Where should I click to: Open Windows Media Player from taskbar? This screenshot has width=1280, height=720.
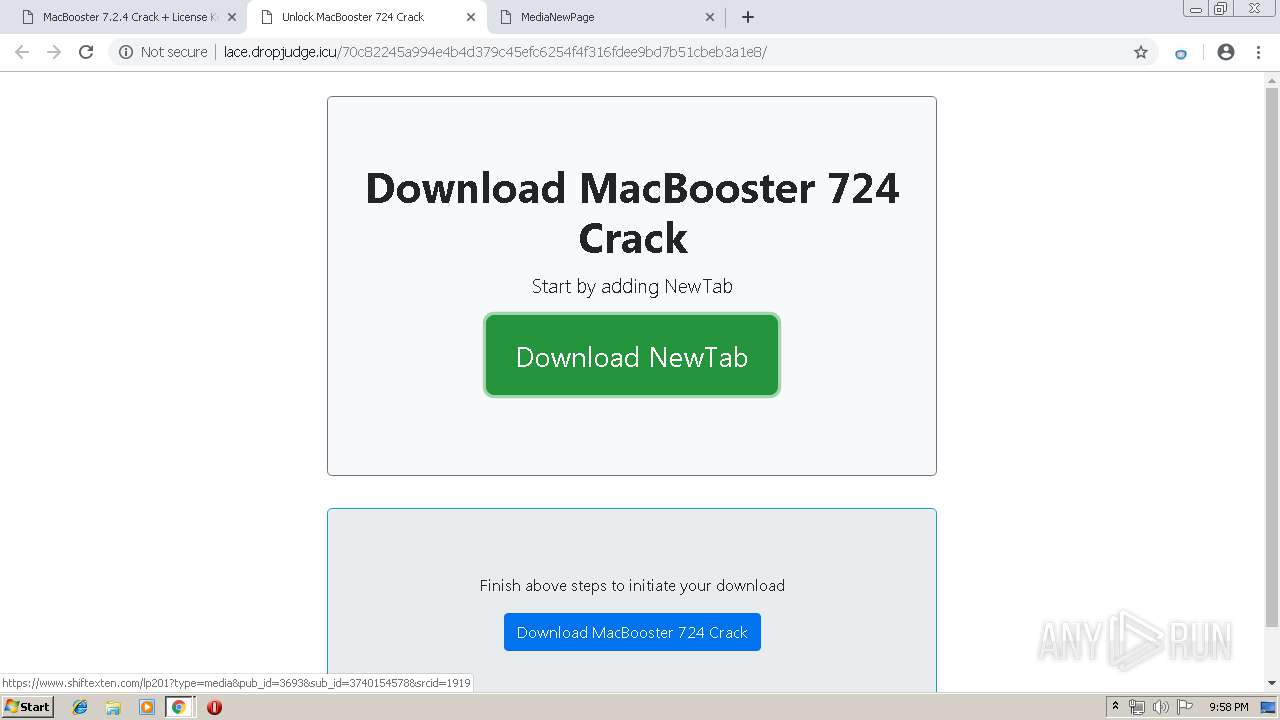(x=146, y=707)
